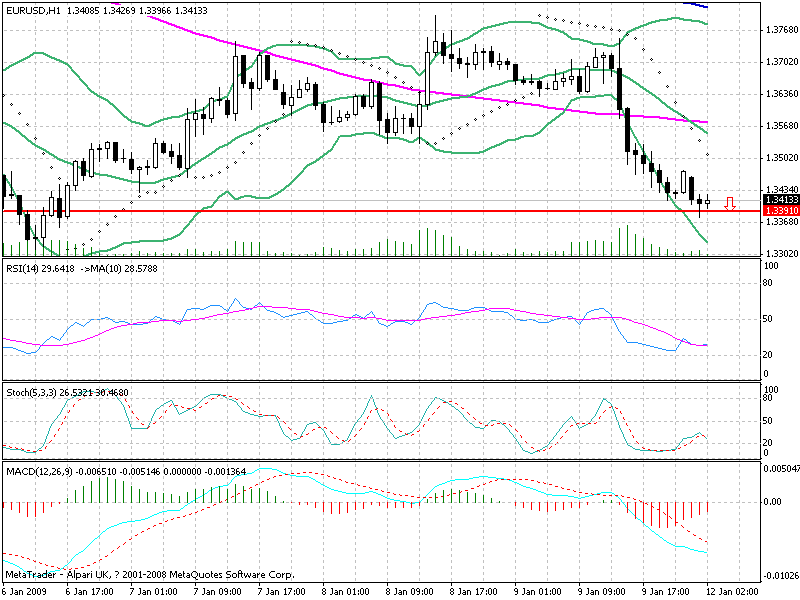Select the red horizontal line on the price chart

tap(382, 211)
